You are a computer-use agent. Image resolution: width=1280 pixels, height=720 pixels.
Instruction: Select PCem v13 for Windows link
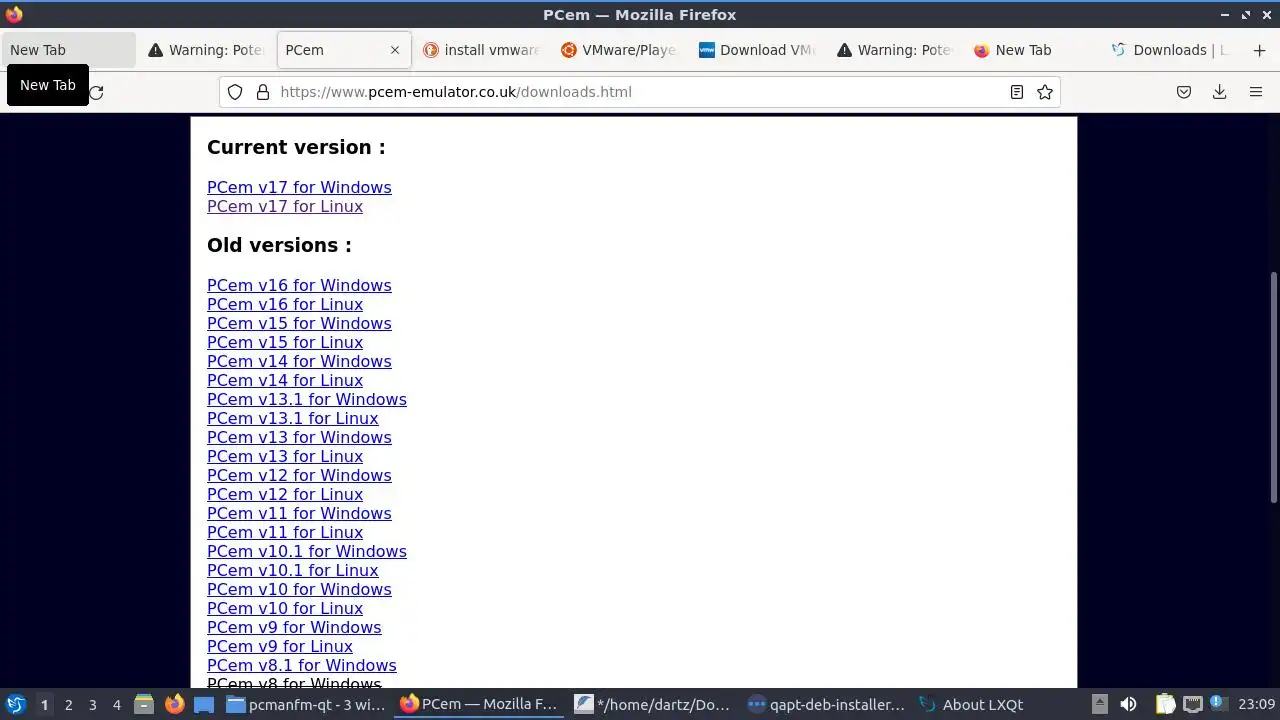299,438
